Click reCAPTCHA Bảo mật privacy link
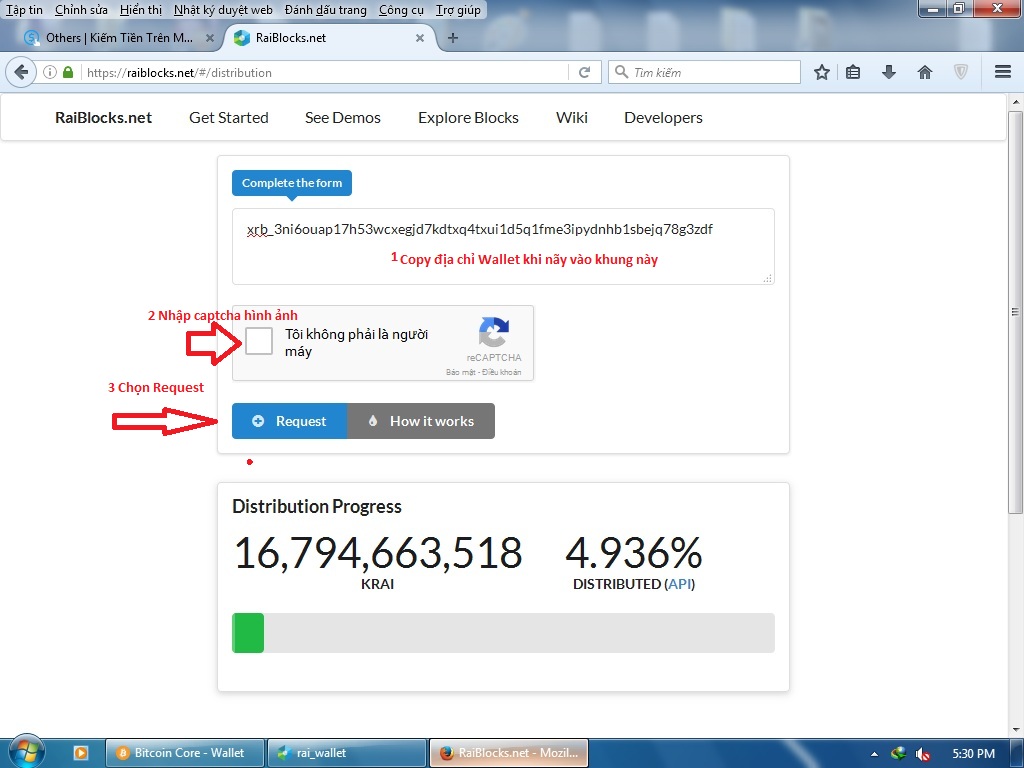This screenshot has width=1024, height=768. 460,372
